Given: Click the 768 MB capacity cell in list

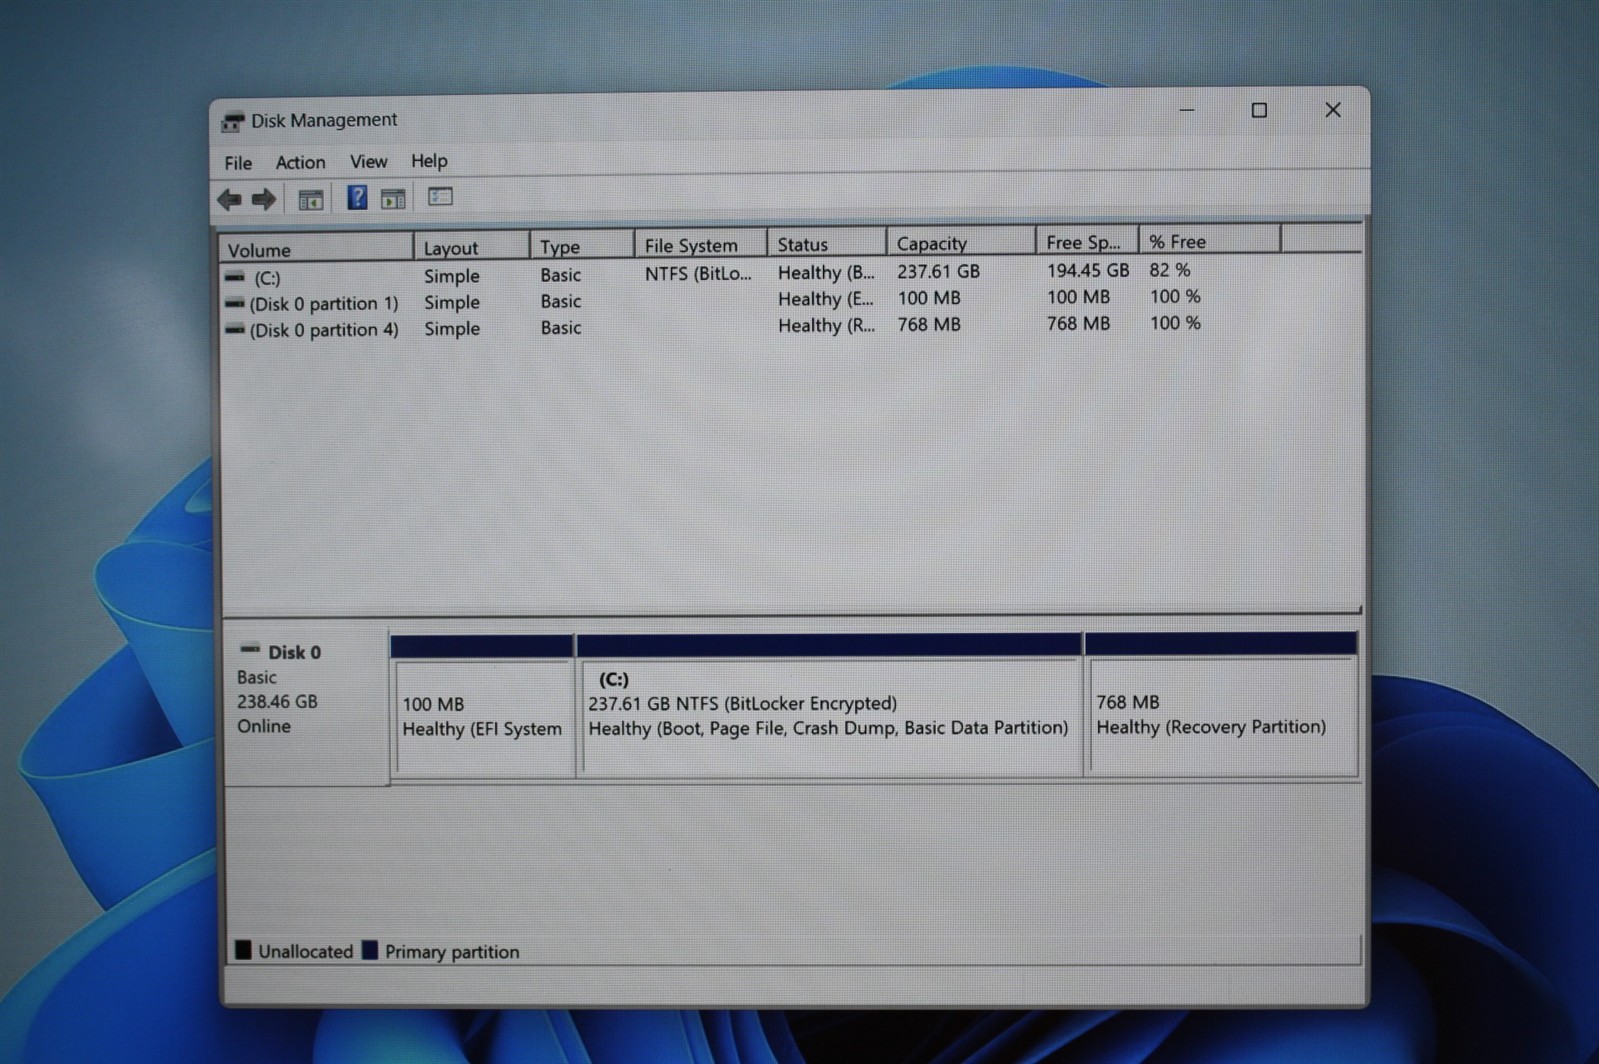Looking at the screenshot, I should pos(929,324).
